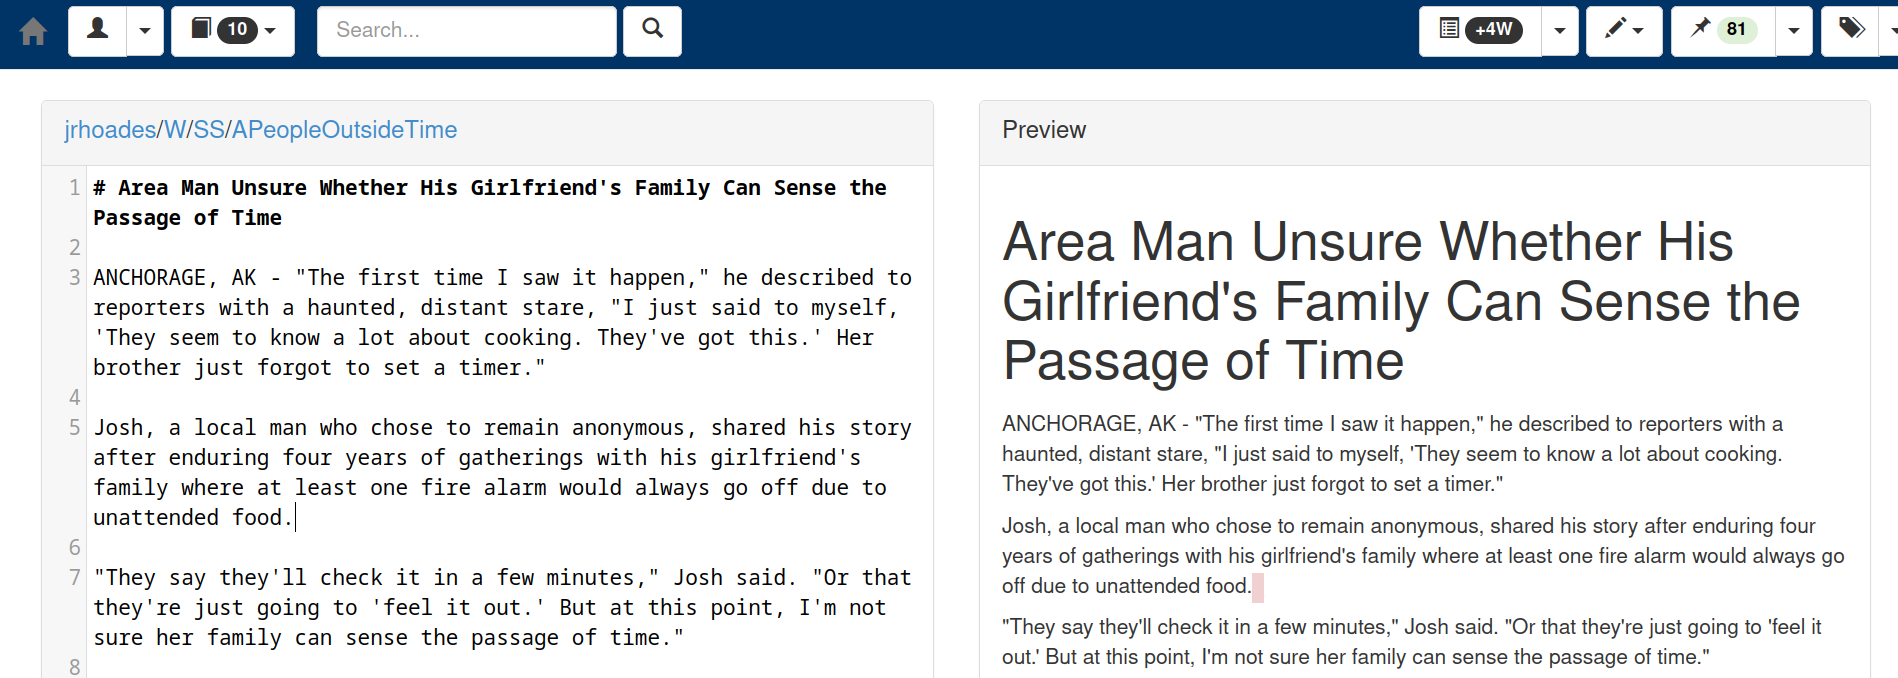Go to the home page icon
This screenshot has width=1898, height=678.
[33, 32]
